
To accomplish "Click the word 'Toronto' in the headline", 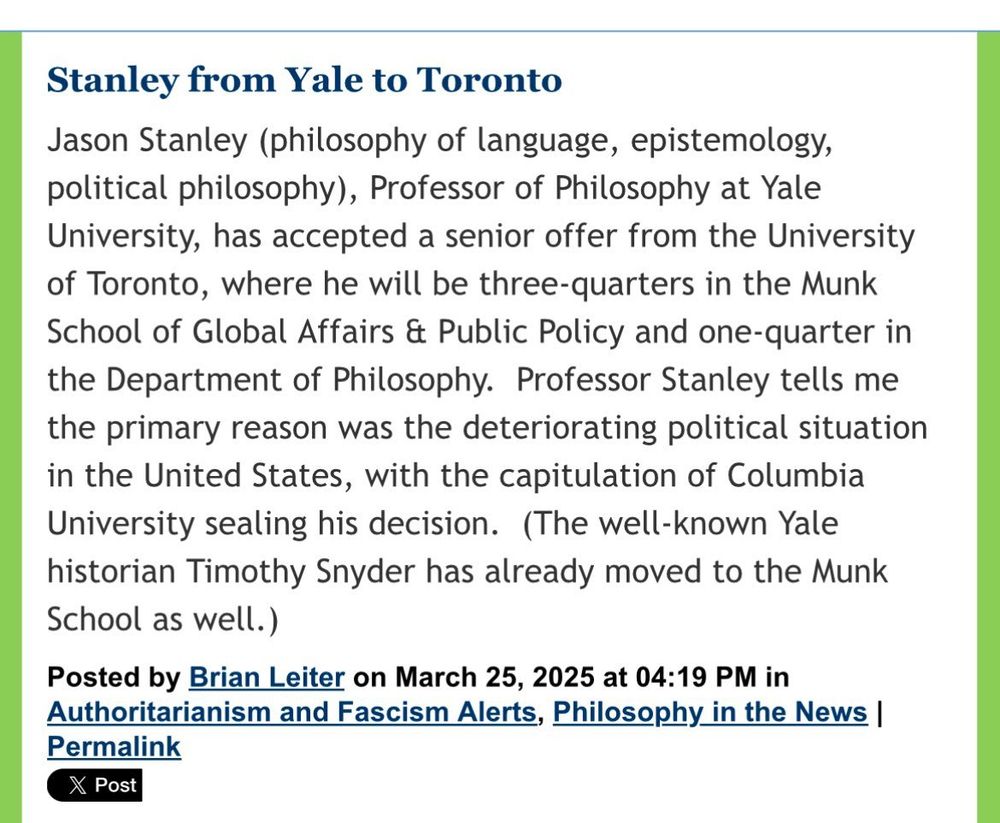I will (489, 80).
